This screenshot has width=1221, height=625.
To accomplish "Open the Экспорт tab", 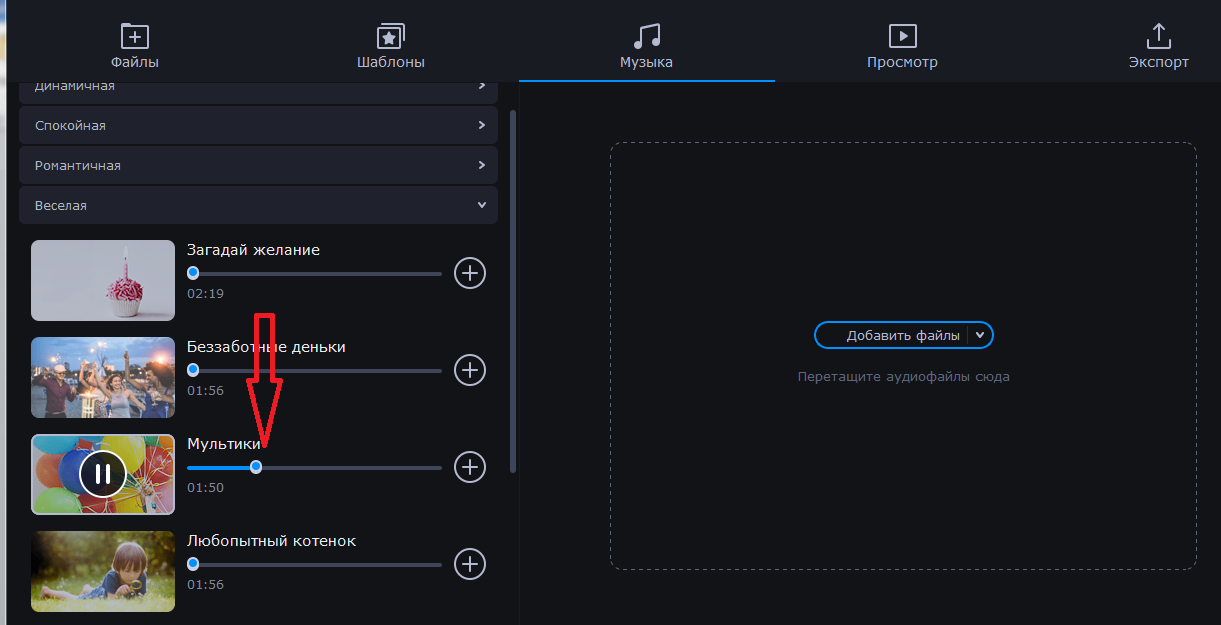I will pos(1158,47).
